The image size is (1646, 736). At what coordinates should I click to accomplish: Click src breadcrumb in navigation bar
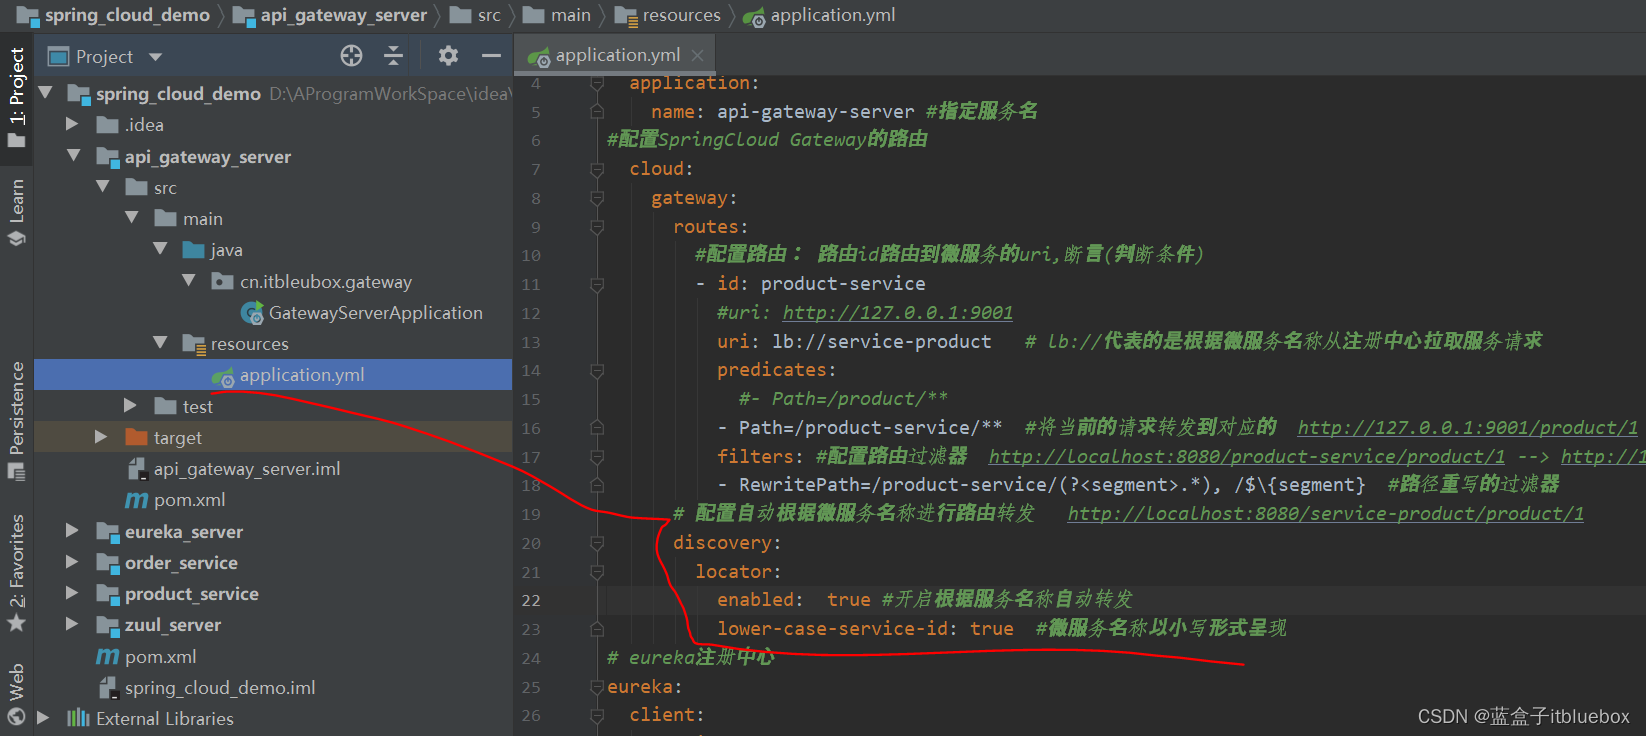tap(476, 15)
